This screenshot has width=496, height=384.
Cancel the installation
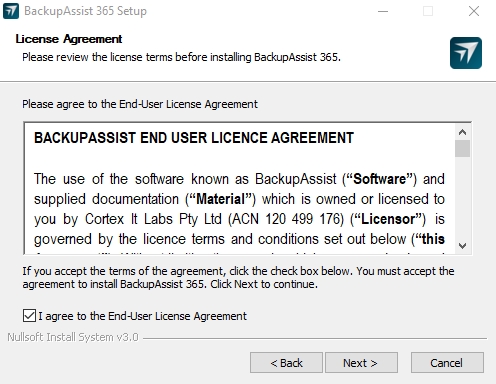(x=447, y=363)
